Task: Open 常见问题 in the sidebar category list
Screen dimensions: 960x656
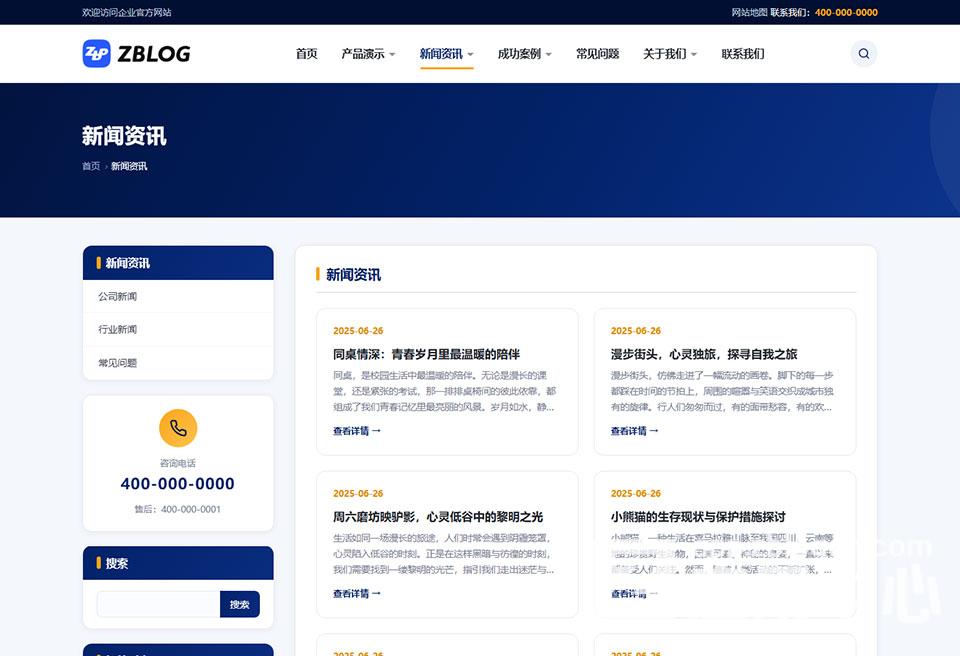Action: tap(118, 363)
